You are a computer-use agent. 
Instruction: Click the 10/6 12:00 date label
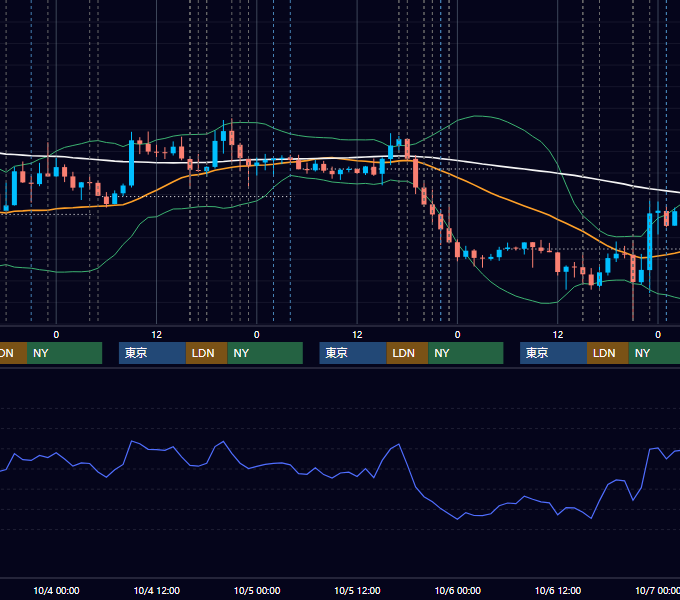558,590
